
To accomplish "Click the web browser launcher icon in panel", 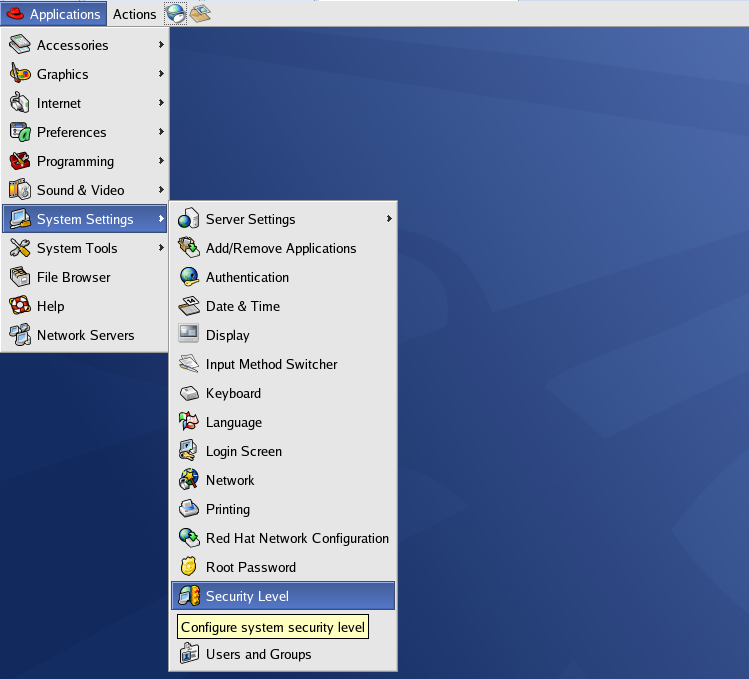I will click(176, 13).
